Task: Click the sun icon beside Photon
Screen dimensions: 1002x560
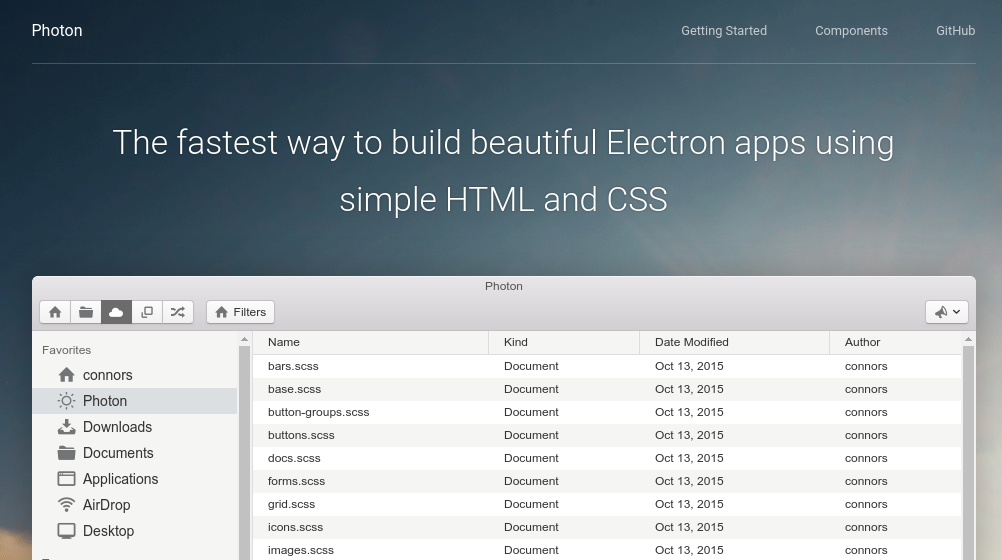Action: point(66,401)
